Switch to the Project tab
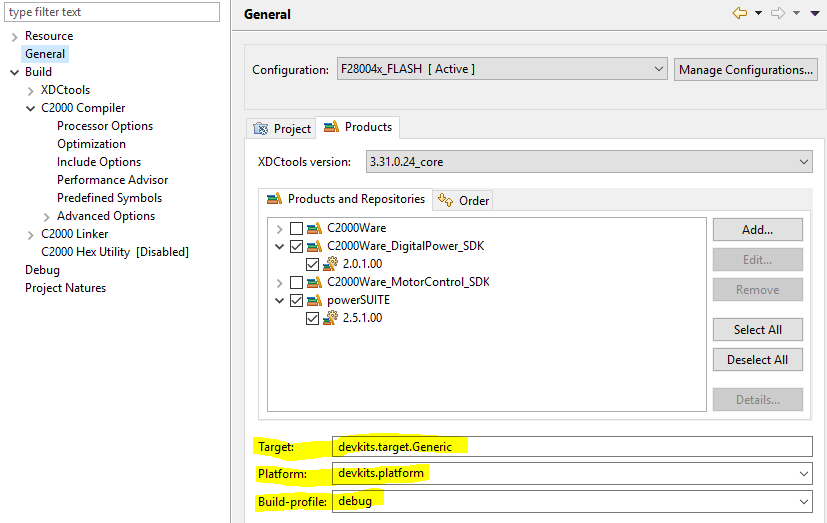This screenshot has width=827, height=523. click(x=282, y=129)
